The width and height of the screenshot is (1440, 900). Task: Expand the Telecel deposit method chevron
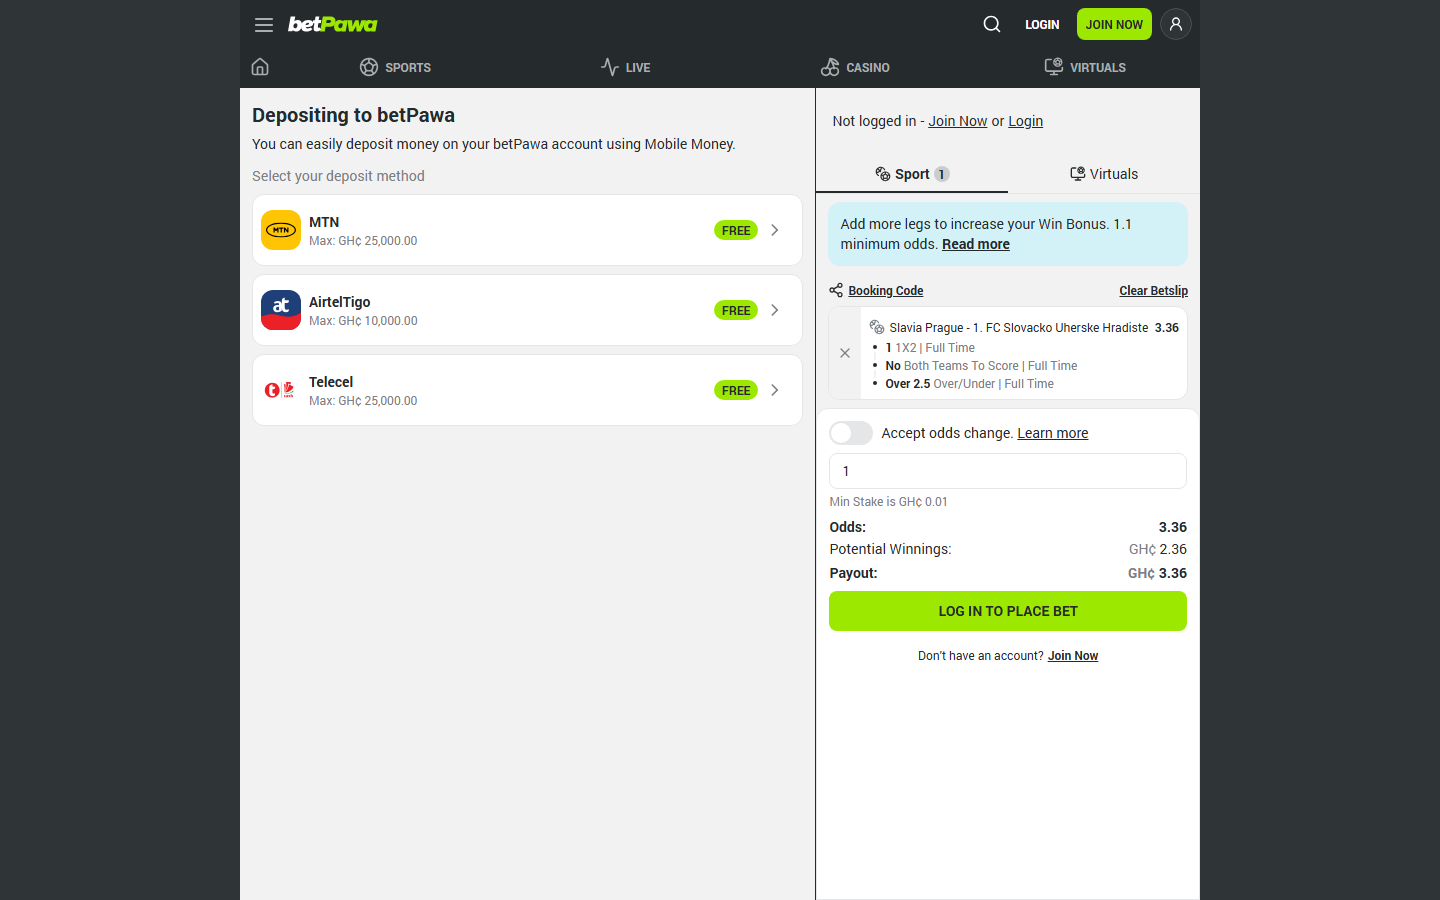[775, 390]
